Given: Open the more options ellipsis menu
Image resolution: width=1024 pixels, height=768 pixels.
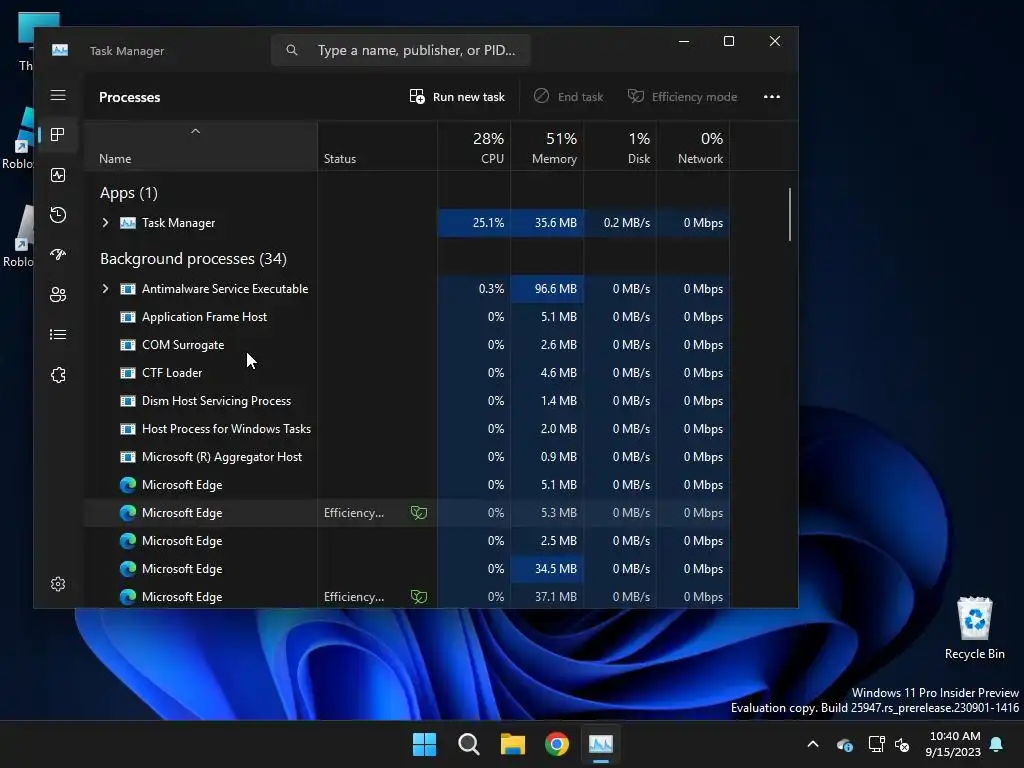Looking at the screenshot, I should click(x=772, y=97).
